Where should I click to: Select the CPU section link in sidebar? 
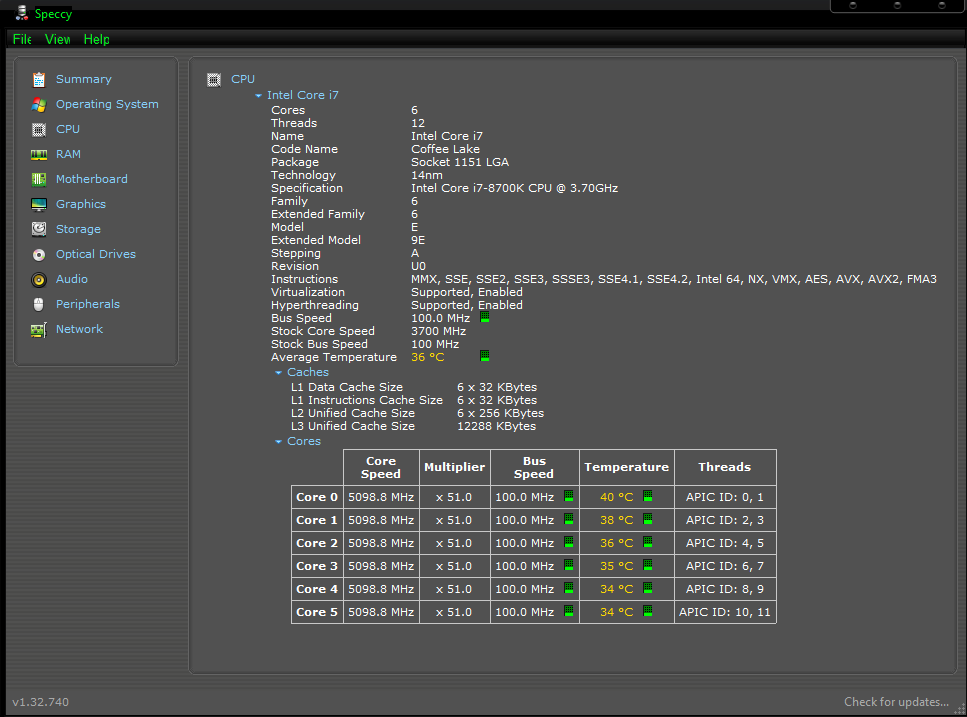tap(68, 129)
